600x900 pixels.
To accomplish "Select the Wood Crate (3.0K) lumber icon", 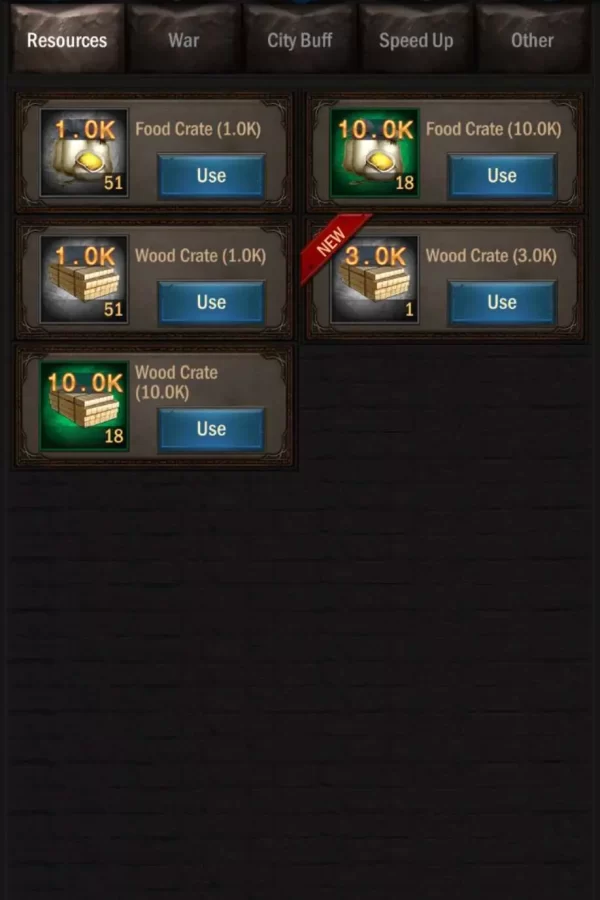I will click(x=375, y=280).
